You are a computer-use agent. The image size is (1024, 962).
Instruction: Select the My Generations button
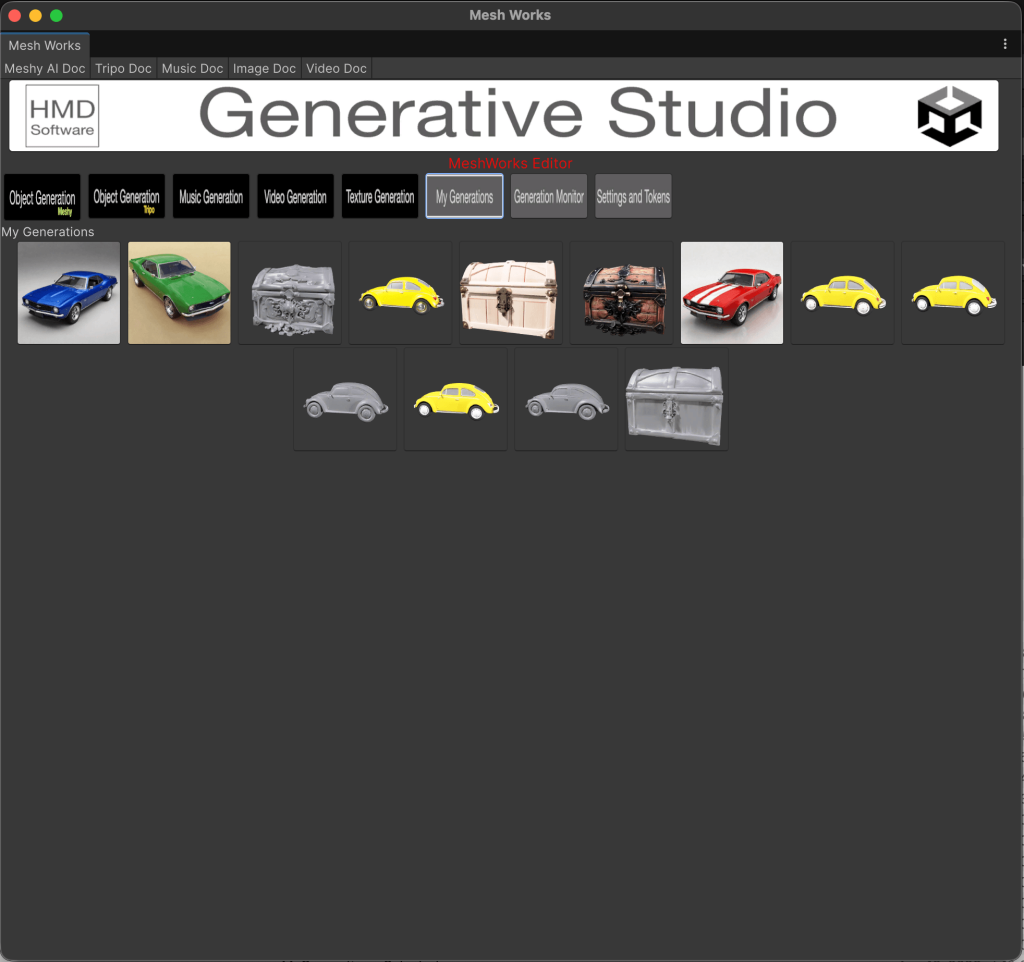(x=464, y=196)
